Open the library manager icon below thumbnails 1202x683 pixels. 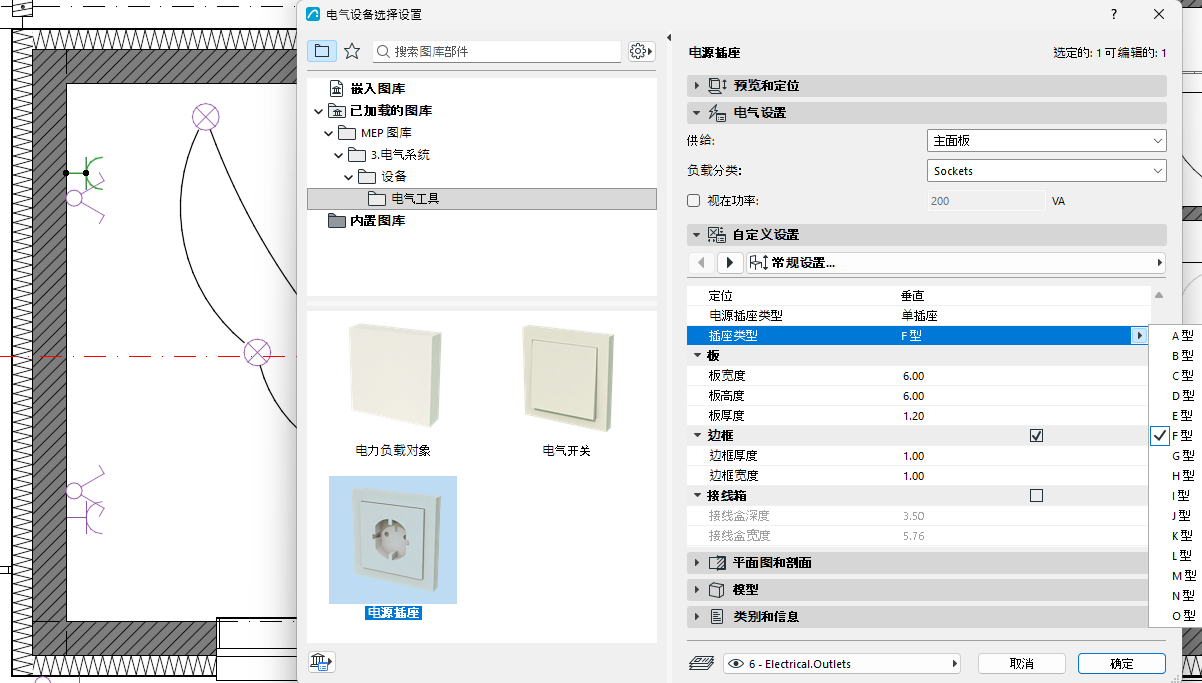pos(321,661)
